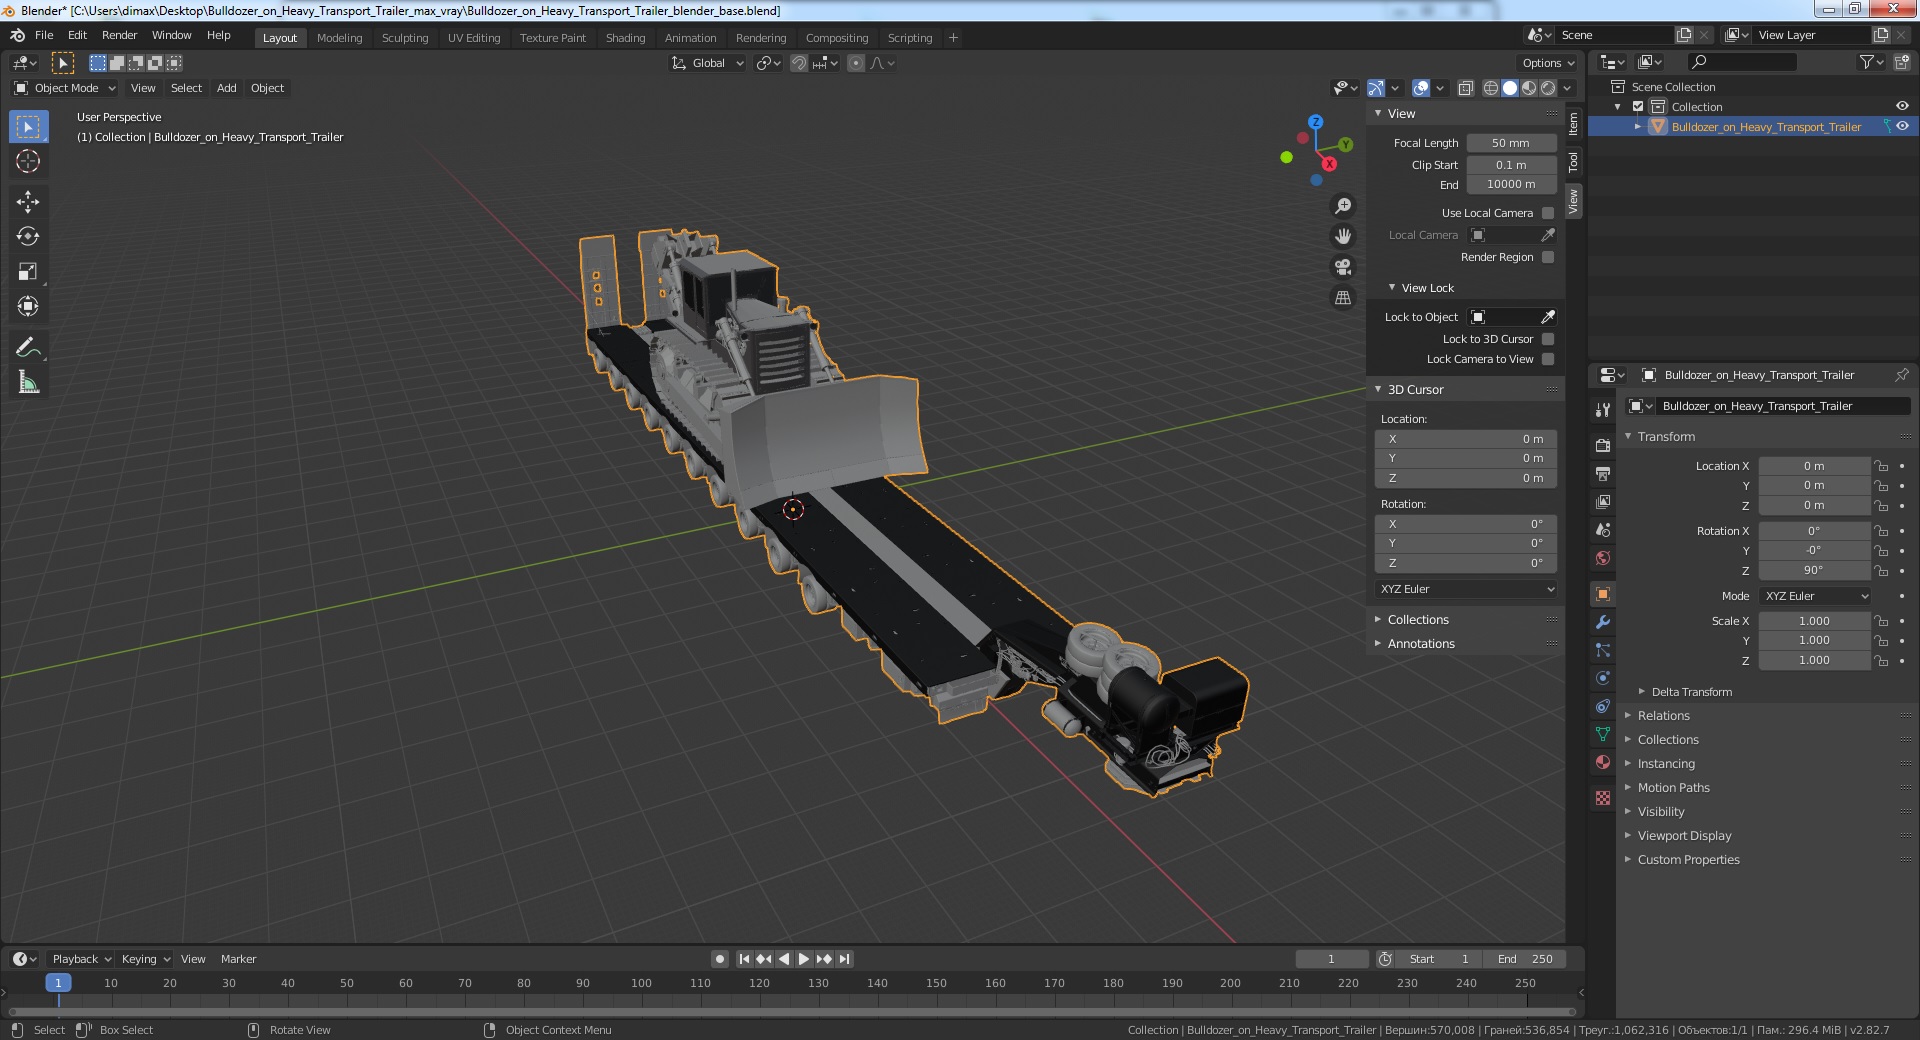The width and height of the screenshot is (1920, 1040).
Task: Select the Rotate tool
Action: coord(28,237)
